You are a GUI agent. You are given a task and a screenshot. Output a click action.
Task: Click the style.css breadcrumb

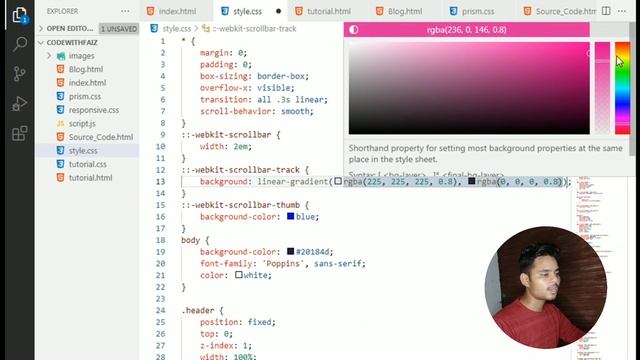pyautogui.click(x=176, y=29)
